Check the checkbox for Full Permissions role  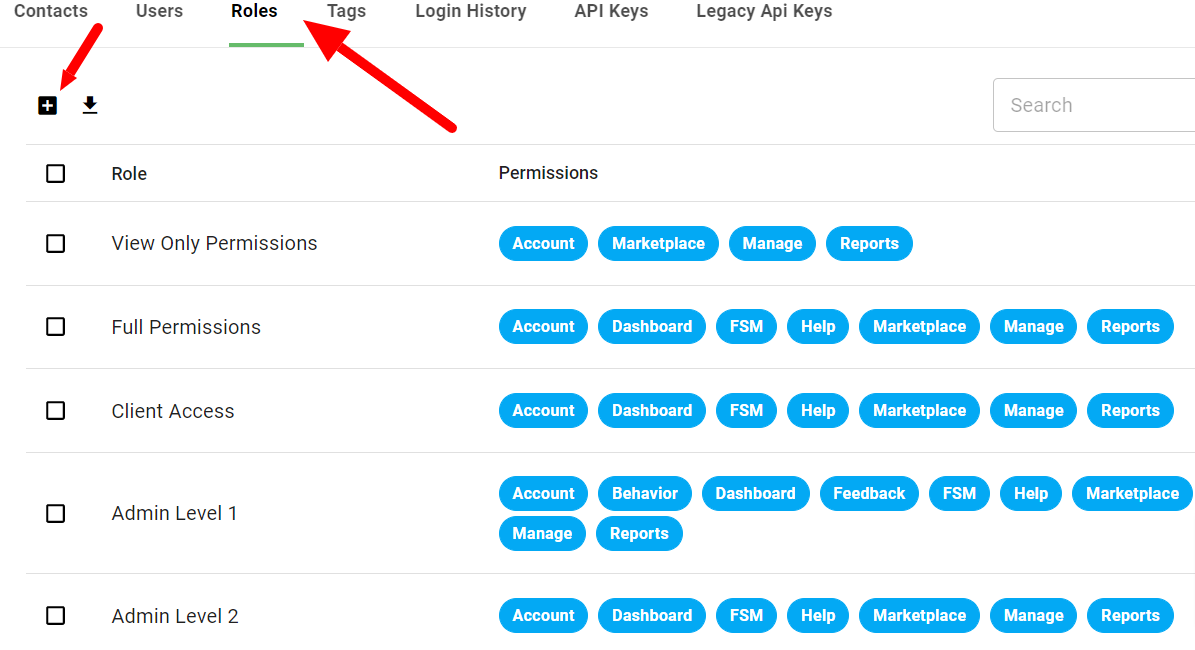55,327
